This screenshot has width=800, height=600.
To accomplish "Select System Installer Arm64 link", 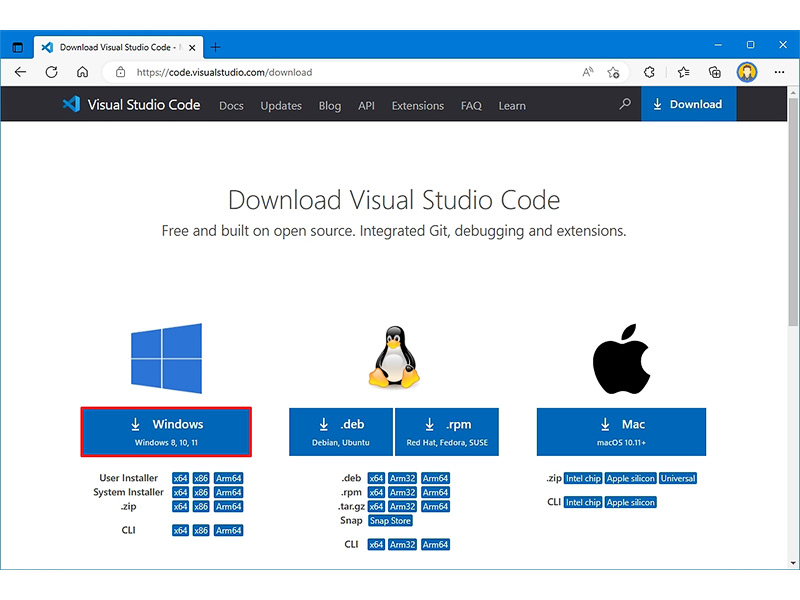I will coord(229,492).
